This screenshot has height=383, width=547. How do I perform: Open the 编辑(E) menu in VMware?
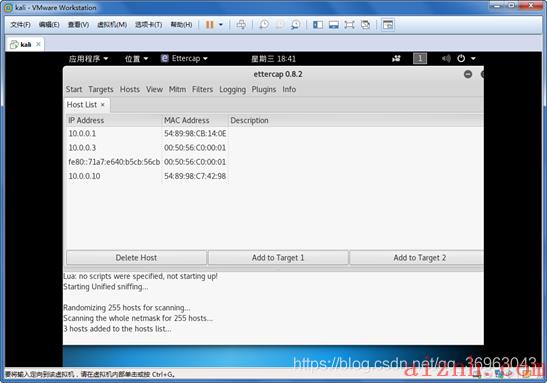tap(49, 25)
